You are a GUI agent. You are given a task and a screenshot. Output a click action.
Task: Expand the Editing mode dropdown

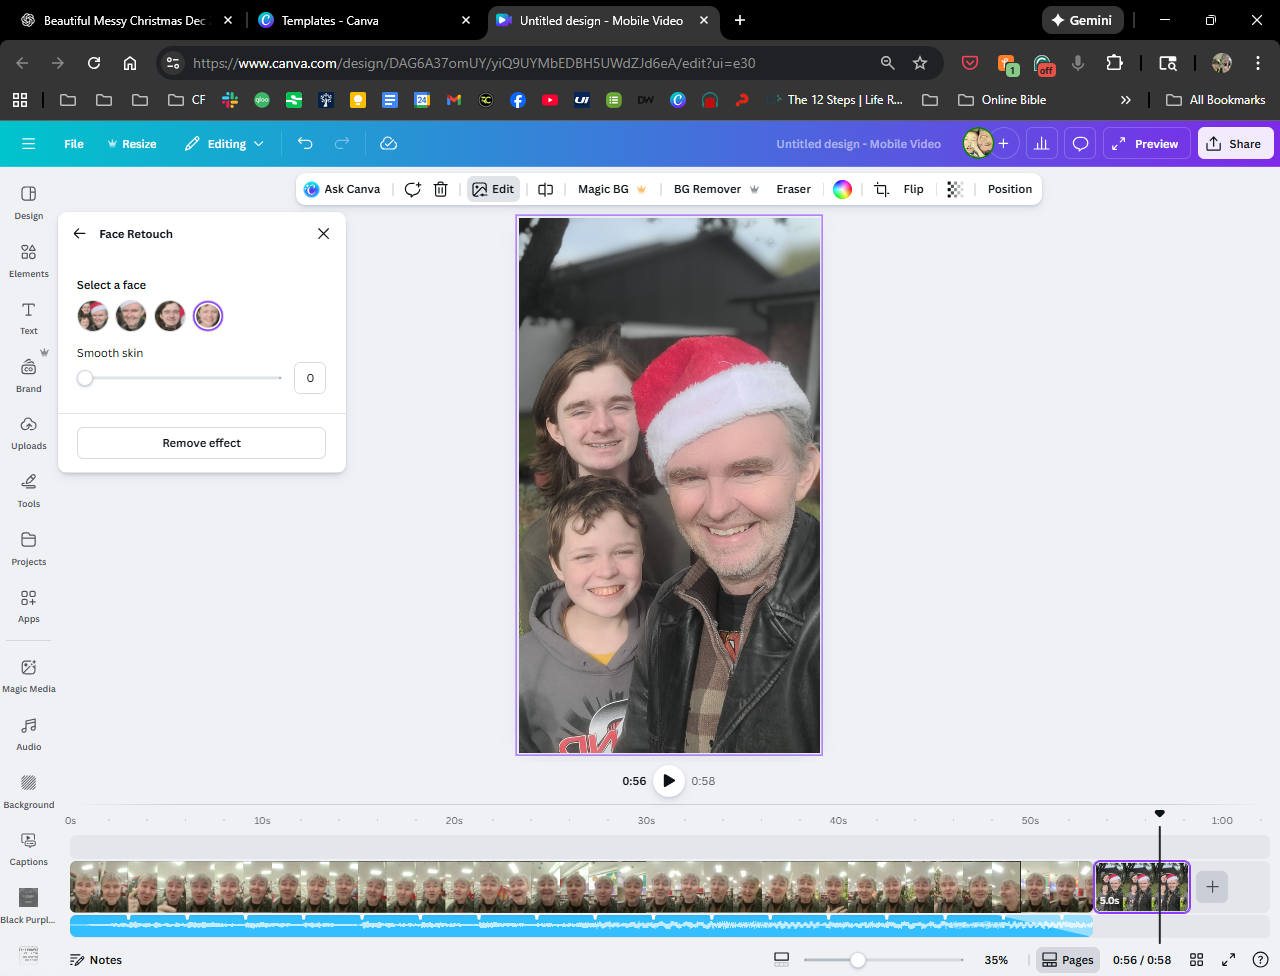click(225, 144)
